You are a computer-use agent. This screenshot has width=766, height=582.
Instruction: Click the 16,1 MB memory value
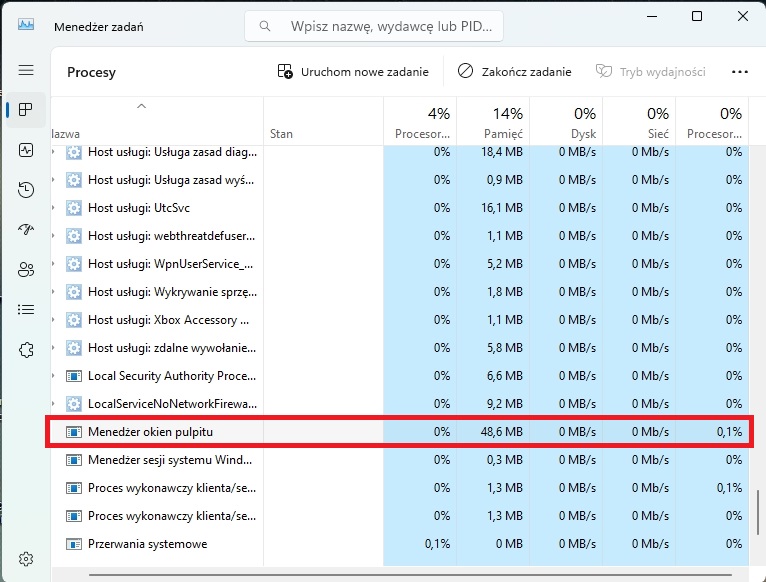501,208
